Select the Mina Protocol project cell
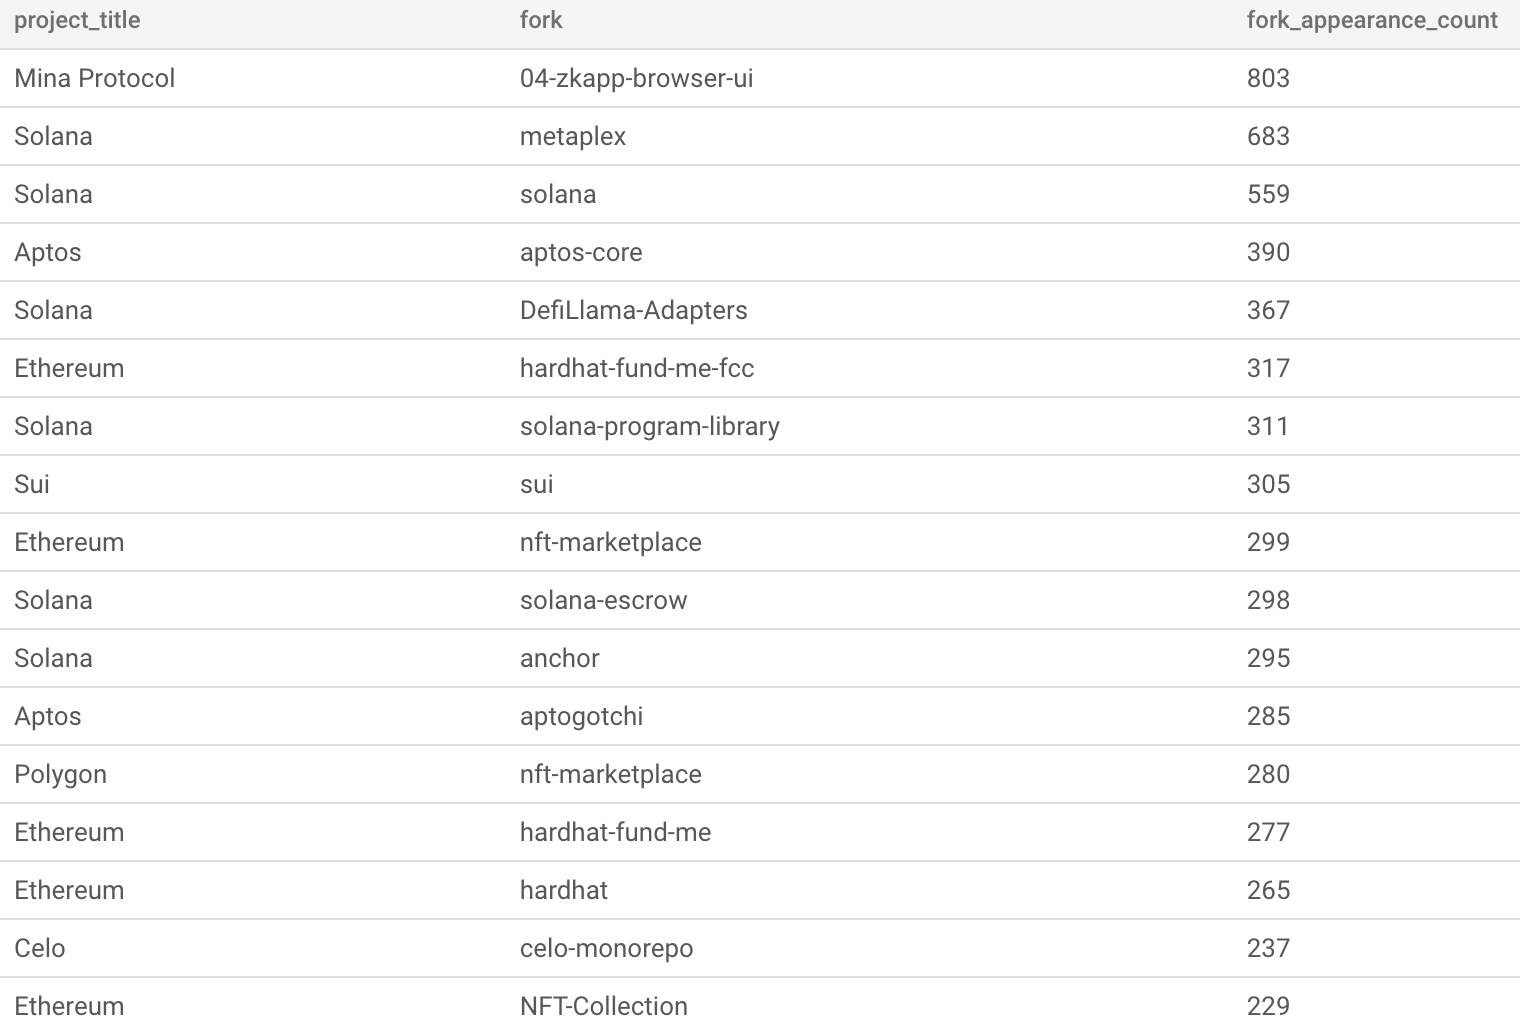 95,78
